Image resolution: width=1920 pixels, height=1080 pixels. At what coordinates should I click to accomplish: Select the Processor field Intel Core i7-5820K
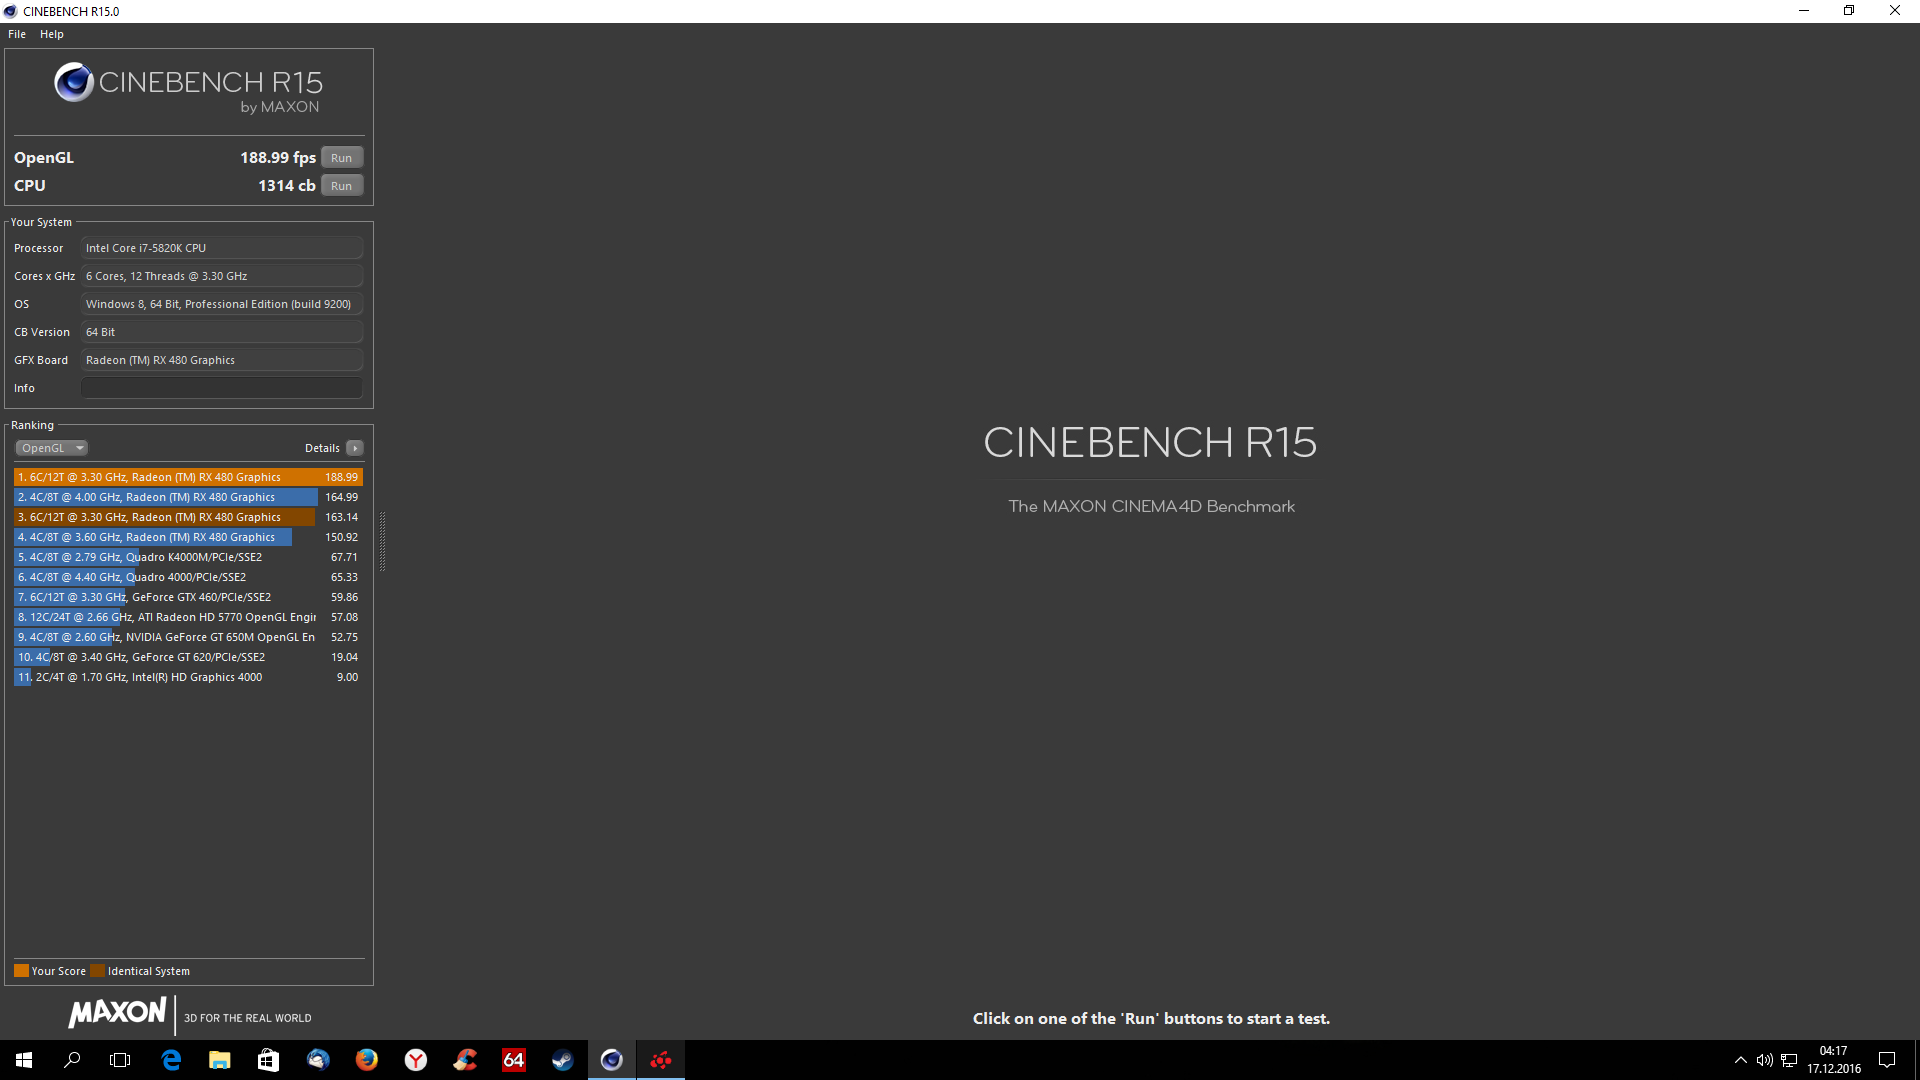tap(221, 248)
